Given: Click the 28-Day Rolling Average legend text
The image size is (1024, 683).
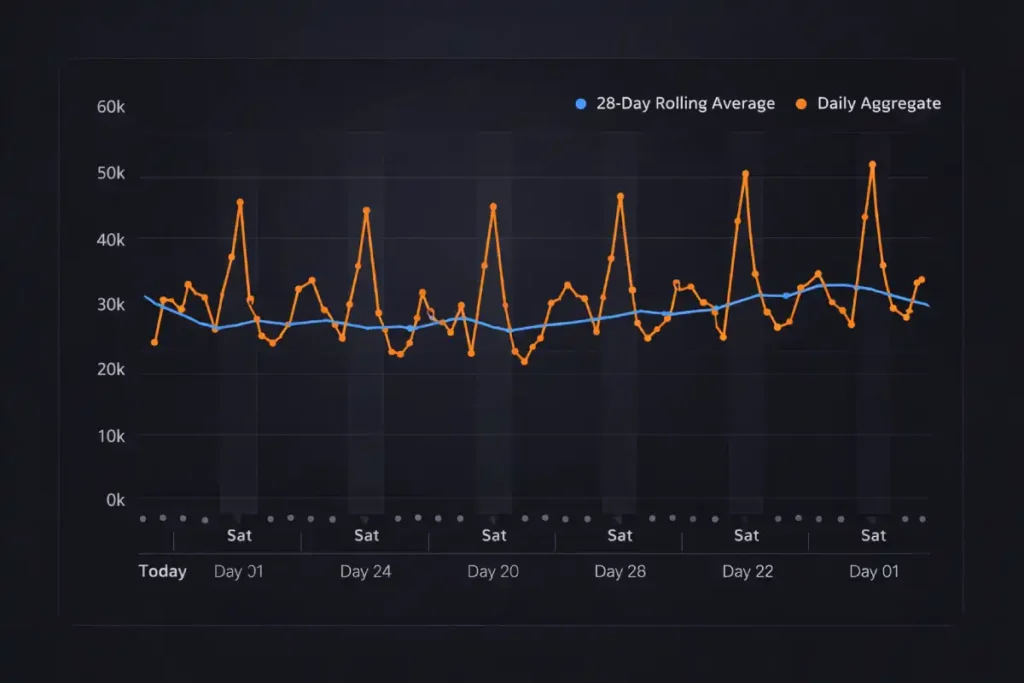Looking at the screenshot, I should coord(685,103).
